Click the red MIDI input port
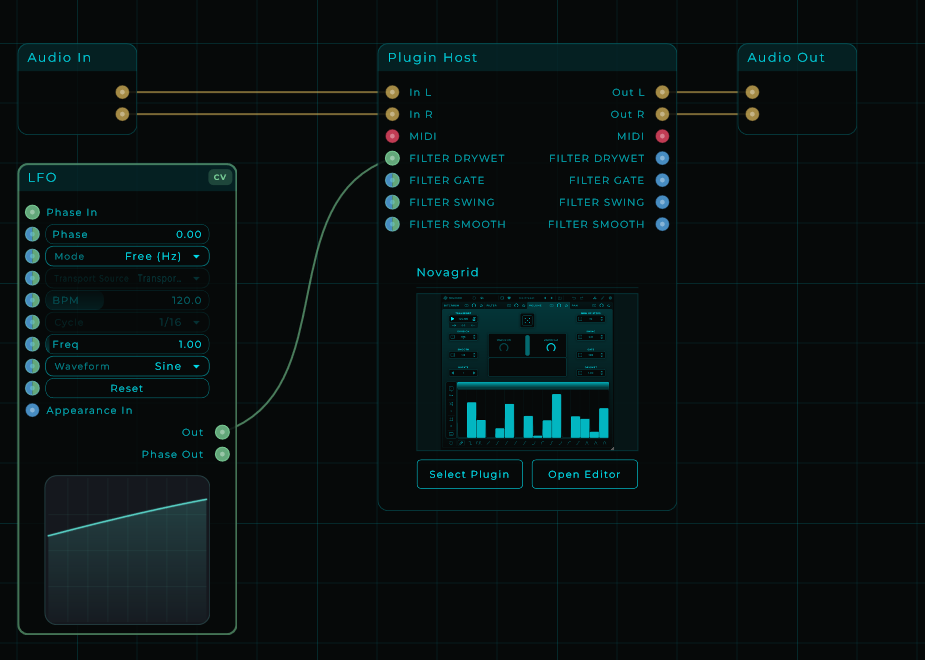The width and height of the screenshot is (925, 660). pyautogui.click(x=392, y=136)
